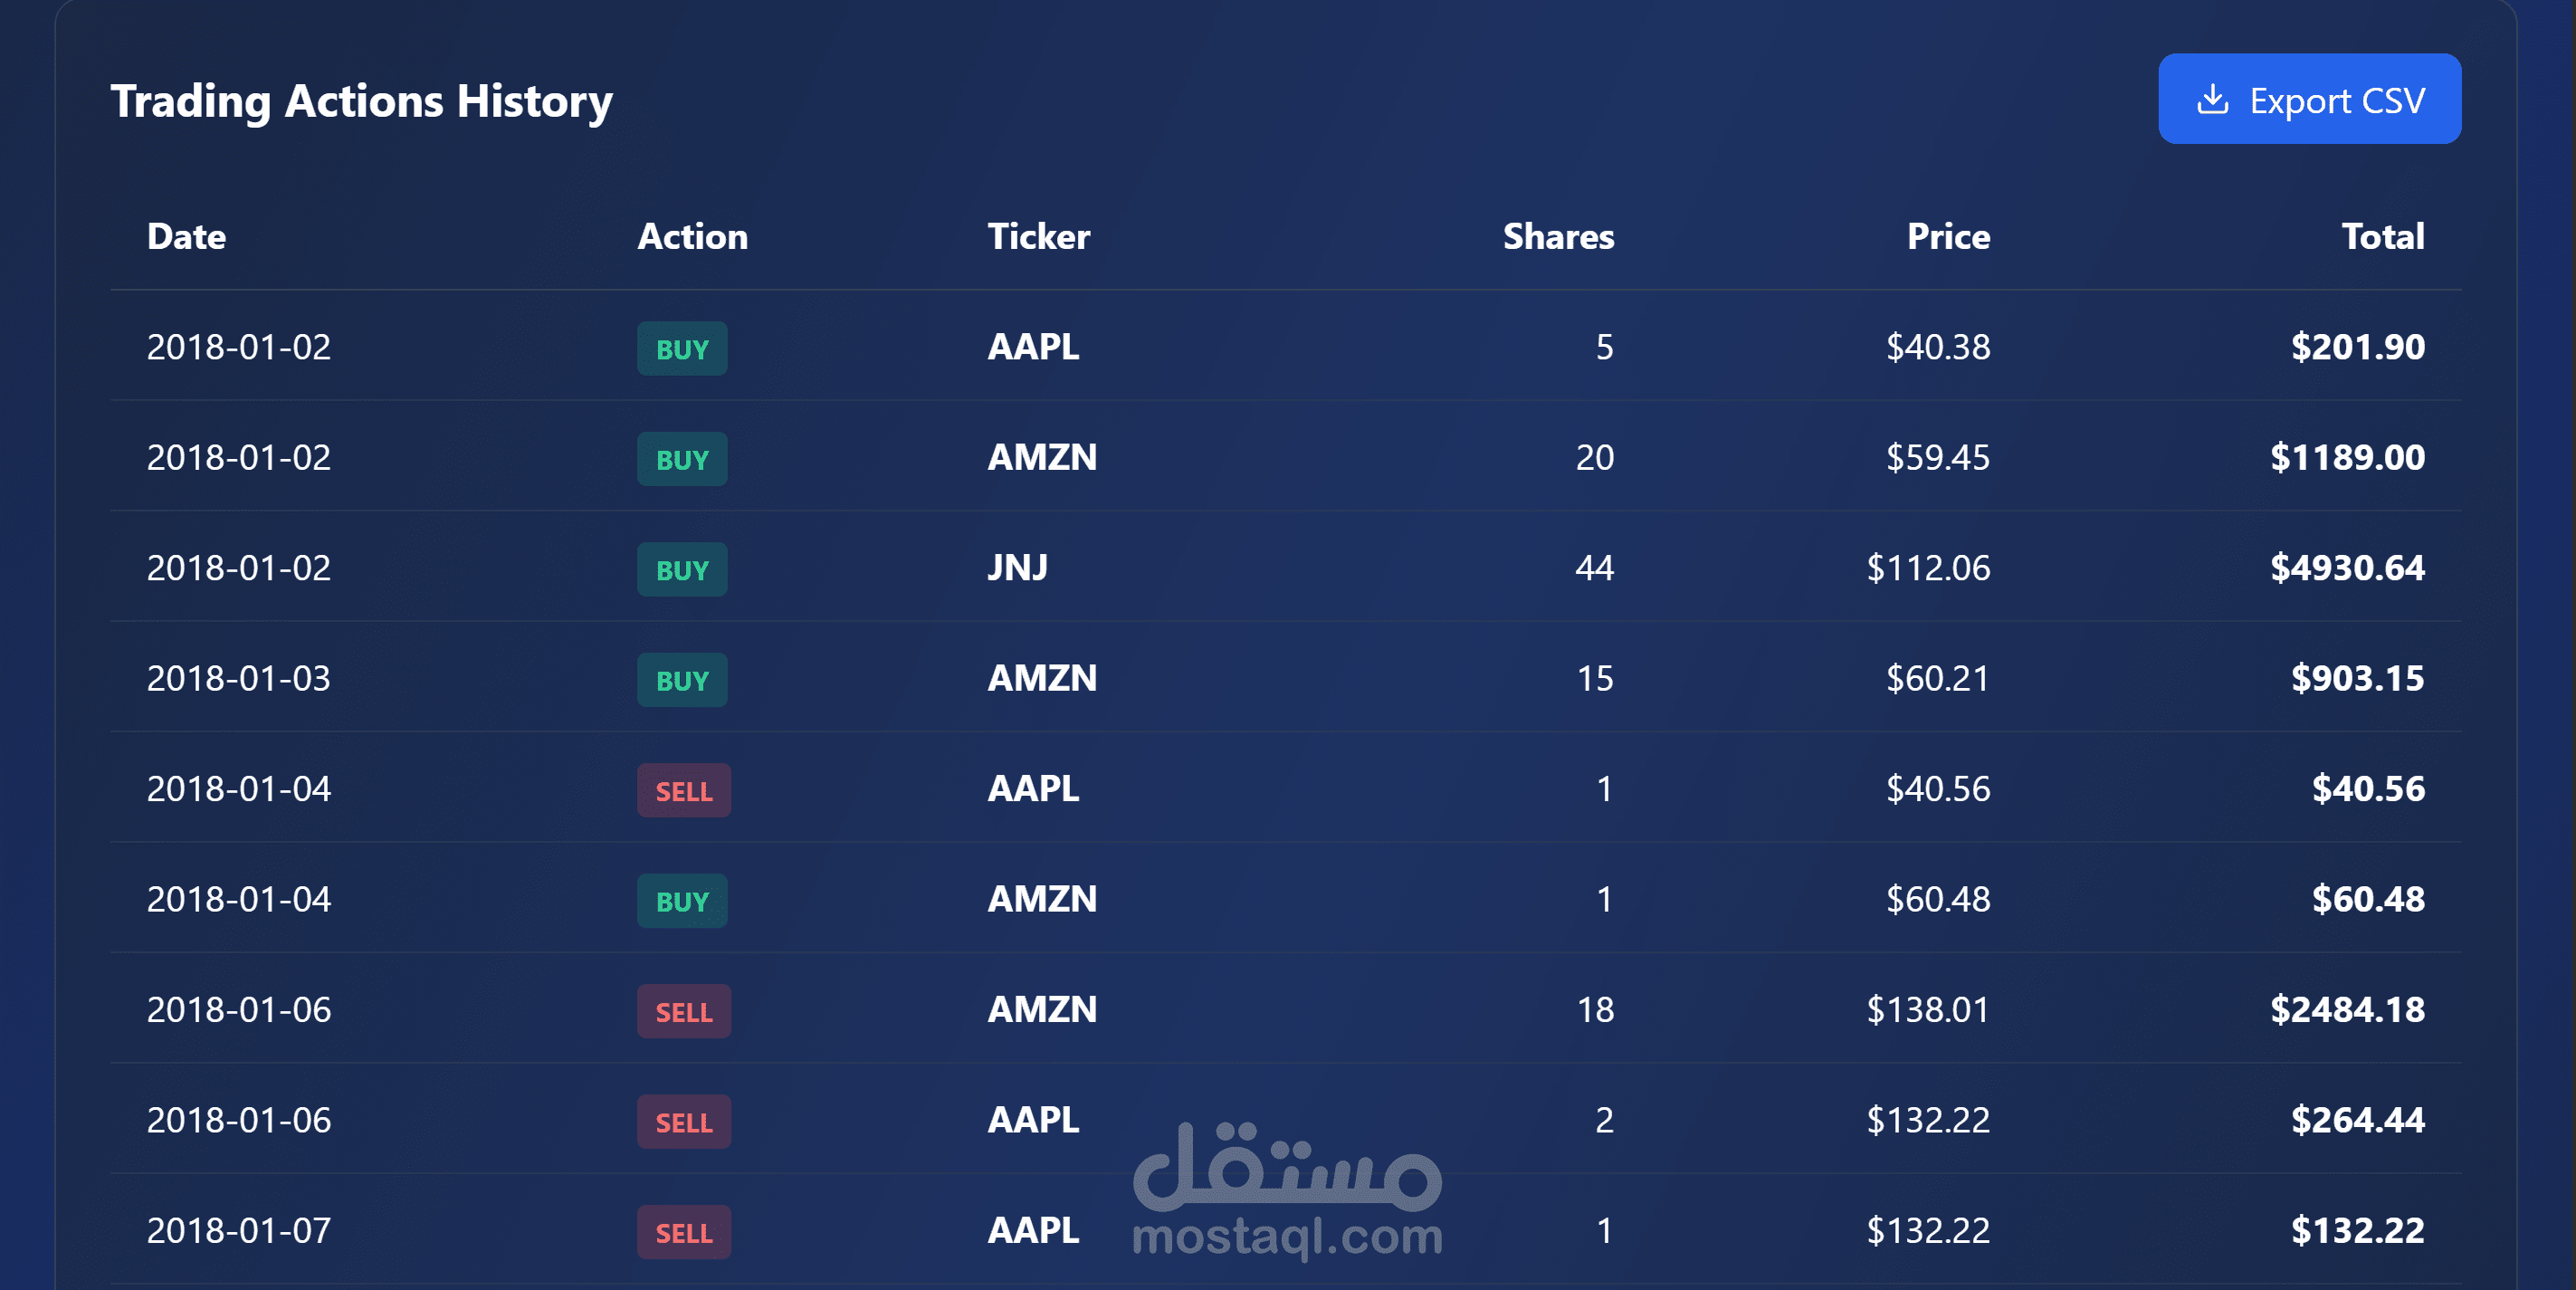Click the BUY badge on JNJ row

(x=682, y=570)
